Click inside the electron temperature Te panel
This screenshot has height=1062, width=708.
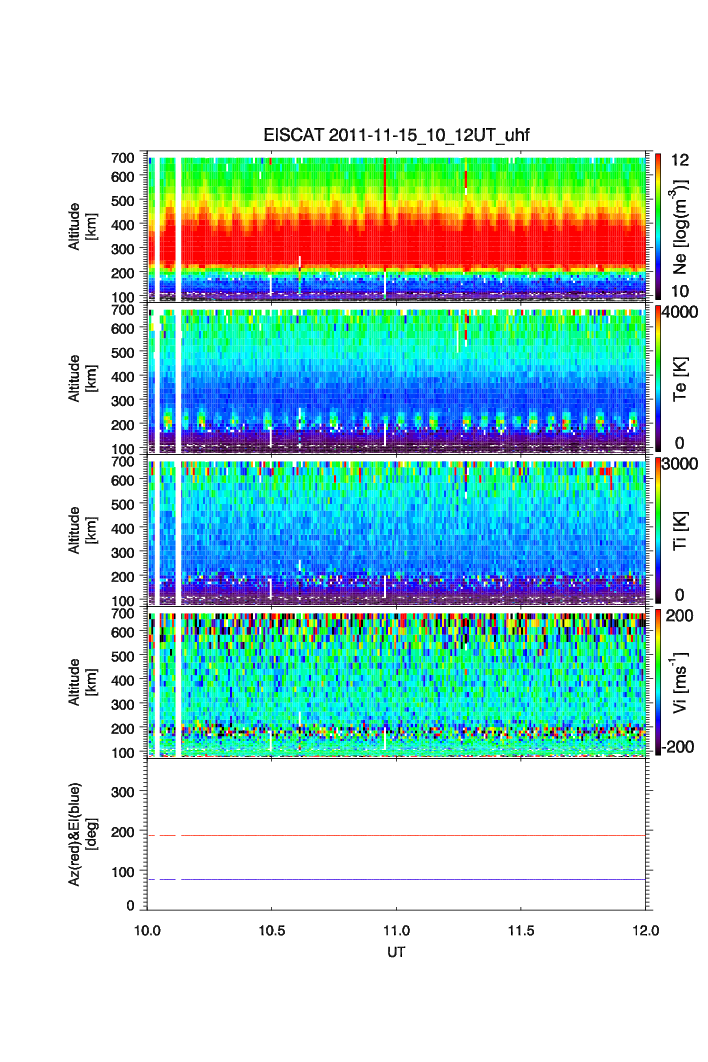pos(400,380)
